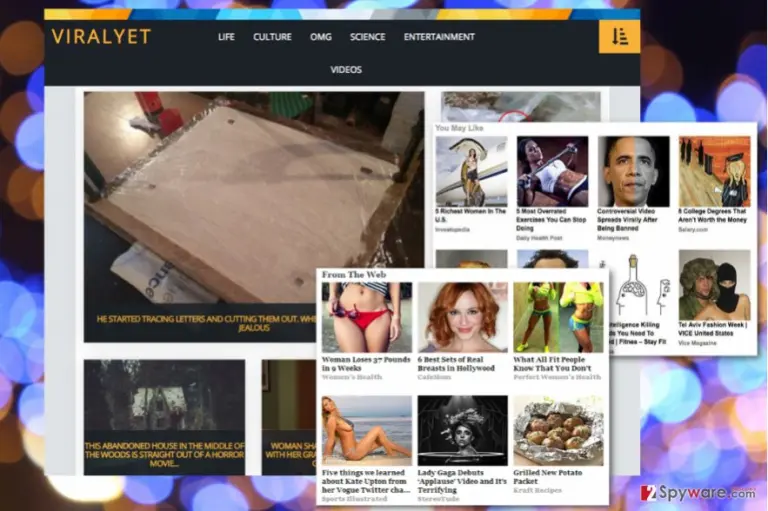Open 'Woman Loses 37 Pounds in 9 Weeks' link
The width and height of the screenshot is (768, 511).
pos(366,364)
